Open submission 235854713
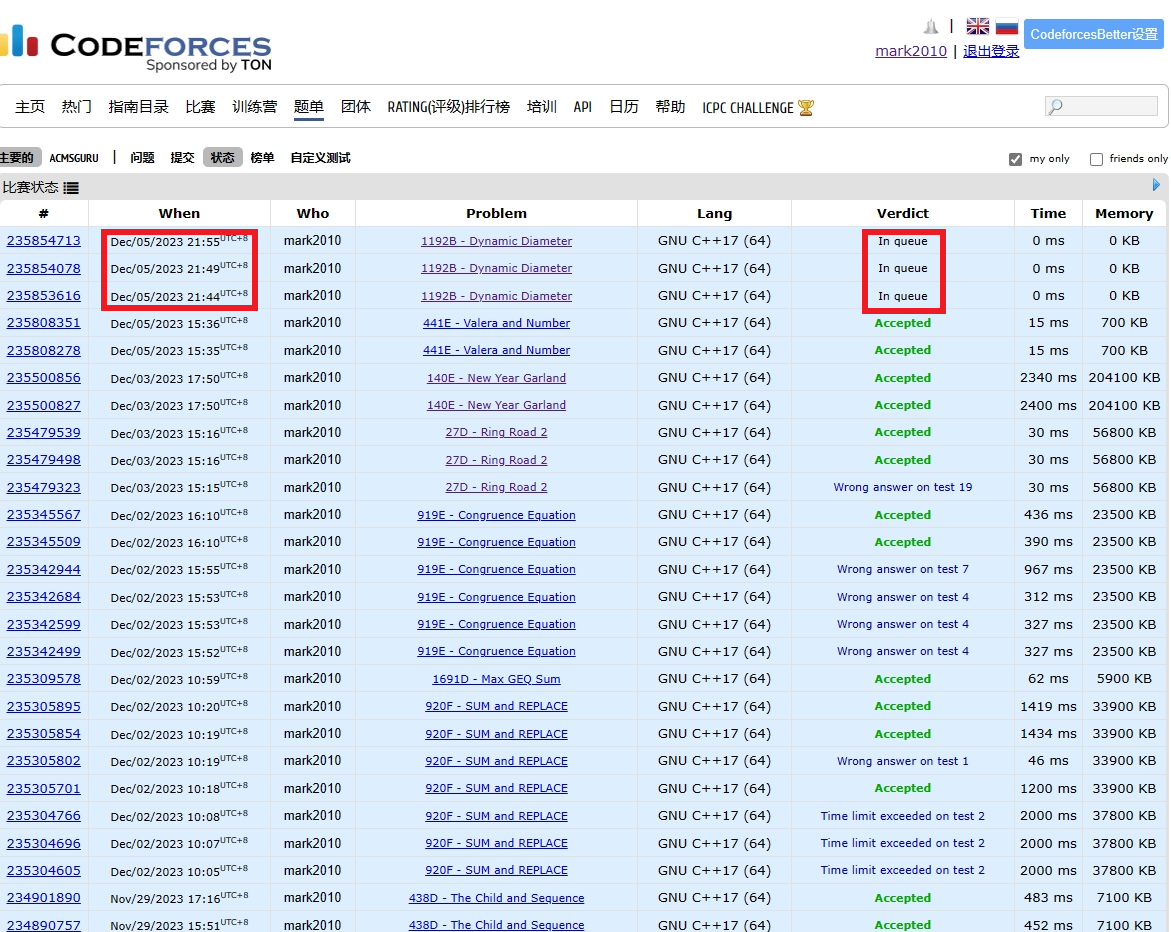The image size is (1171, 932). pos(44,241)
